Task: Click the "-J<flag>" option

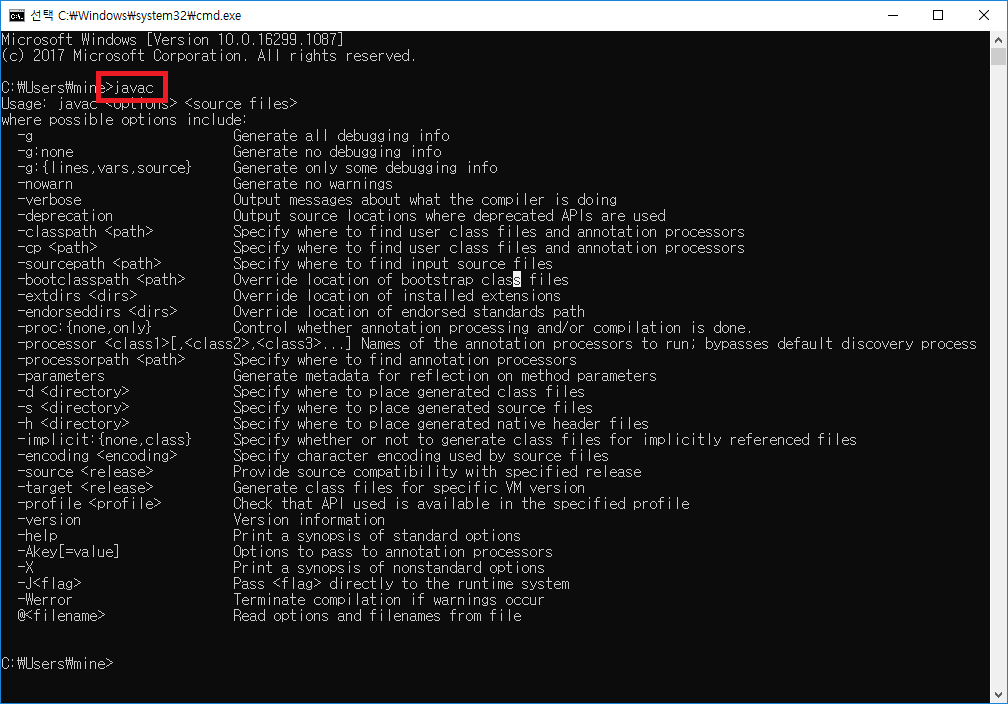Action: [x=50, y=584]
